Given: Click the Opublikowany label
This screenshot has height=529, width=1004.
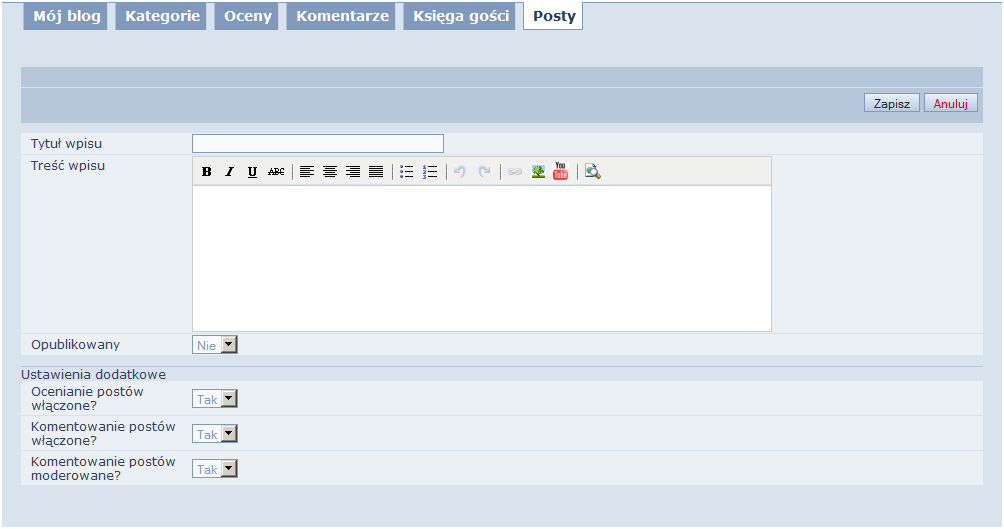Looking at the screenshot, I should tap(76, 345).
